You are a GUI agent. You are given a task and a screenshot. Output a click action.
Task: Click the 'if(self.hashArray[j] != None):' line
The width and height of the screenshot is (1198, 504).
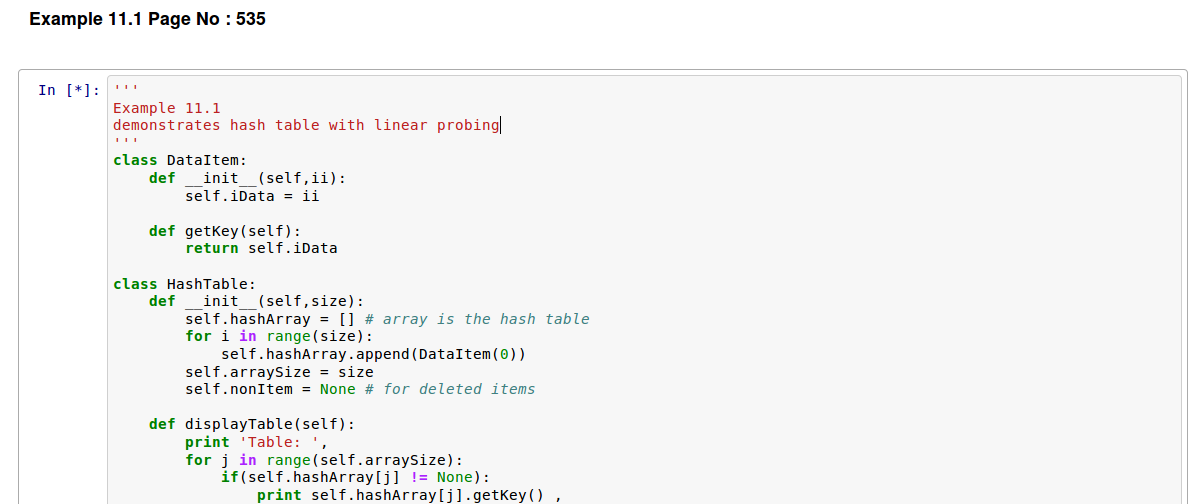pos(355,477)
